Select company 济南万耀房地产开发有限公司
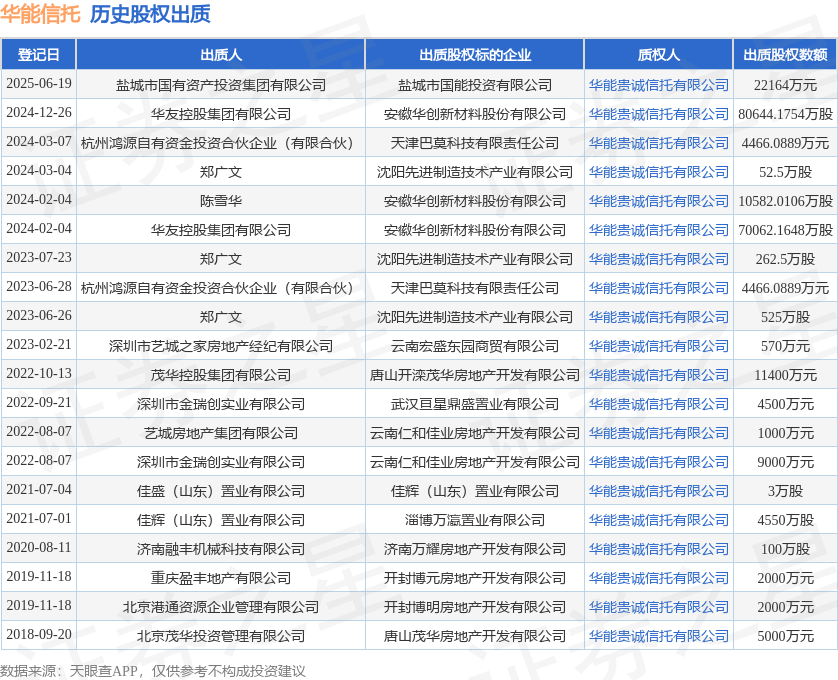The image size is (838, 680). (x=475, y=549)
